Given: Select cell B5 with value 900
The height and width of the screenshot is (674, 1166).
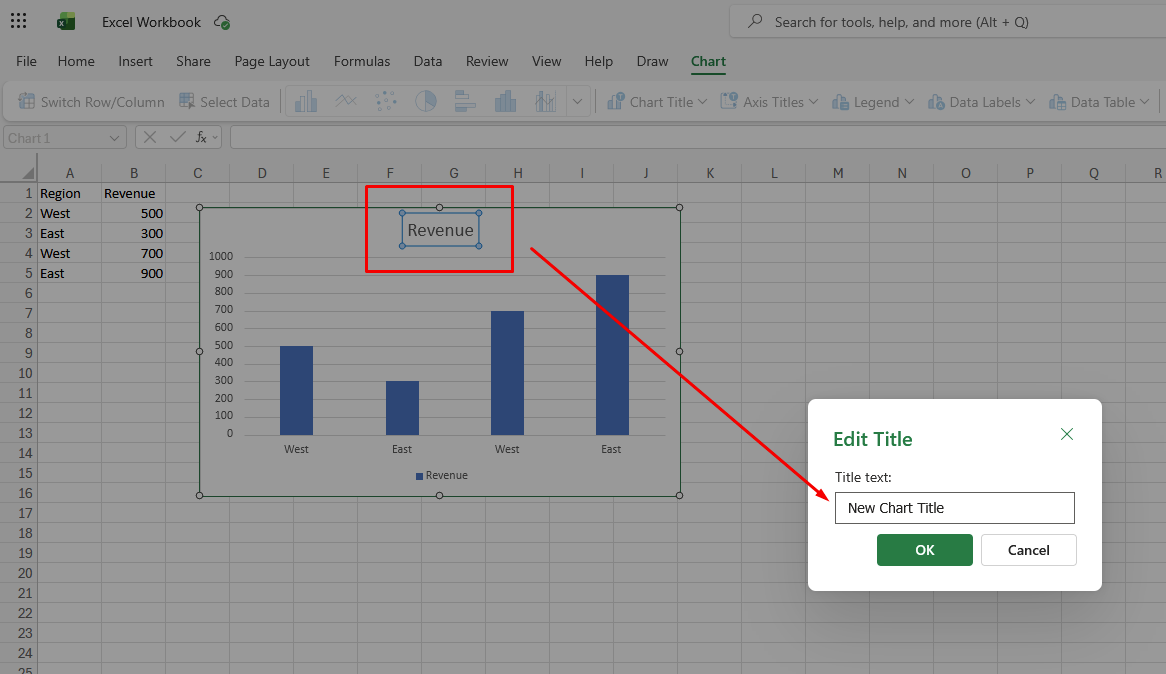Looking at the screenshot, I should (134, 274).
